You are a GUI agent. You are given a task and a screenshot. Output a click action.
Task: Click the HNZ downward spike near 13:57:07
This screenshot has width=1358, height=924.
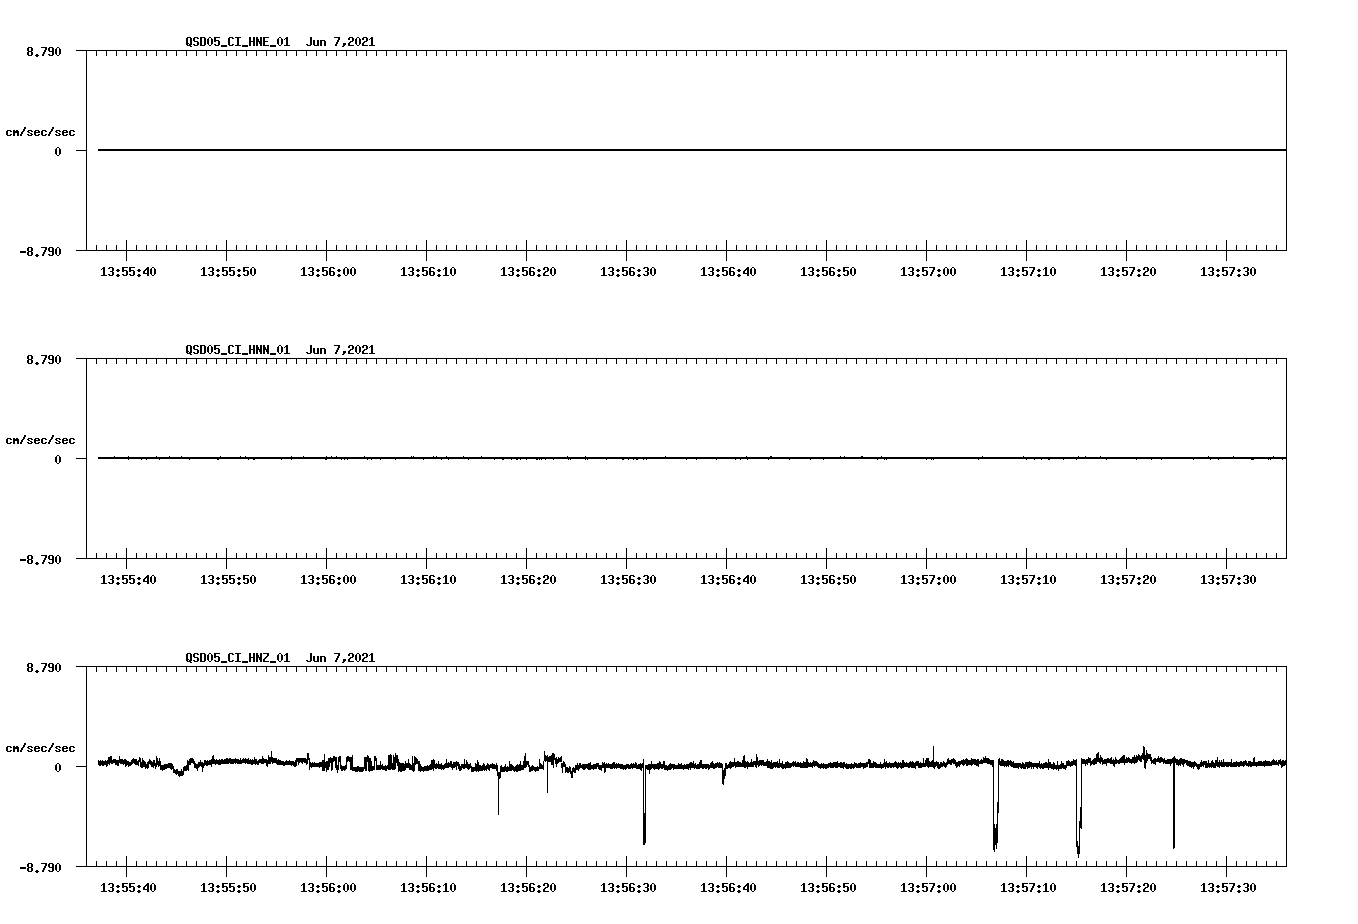[996, 808]
